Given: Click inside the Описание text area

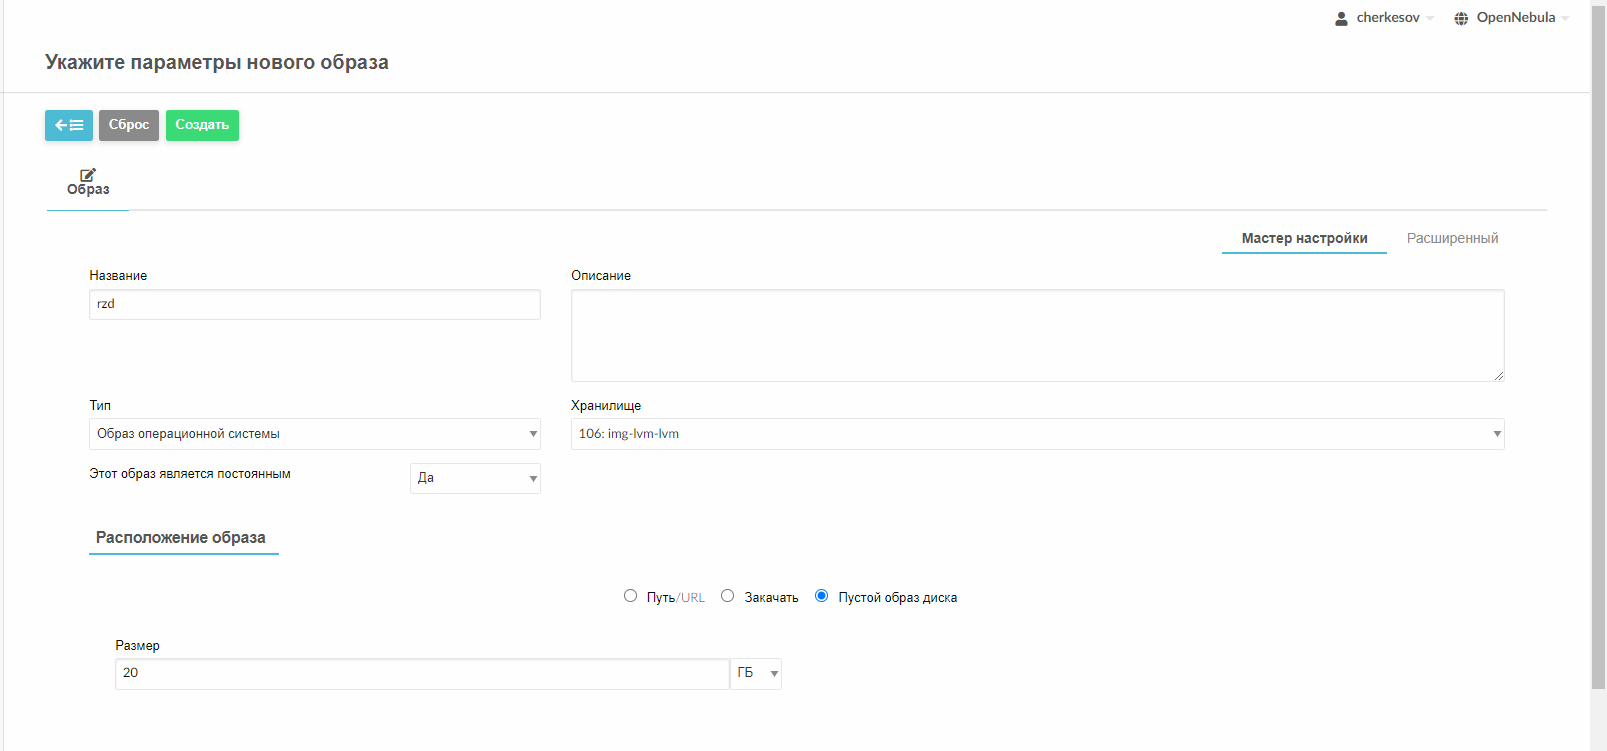Looking at the screenshot, I should (x=1037, y=335).
